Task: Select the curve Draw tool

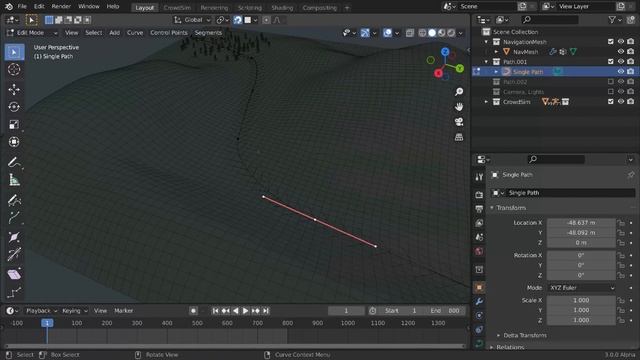Action: coord(14,200)
